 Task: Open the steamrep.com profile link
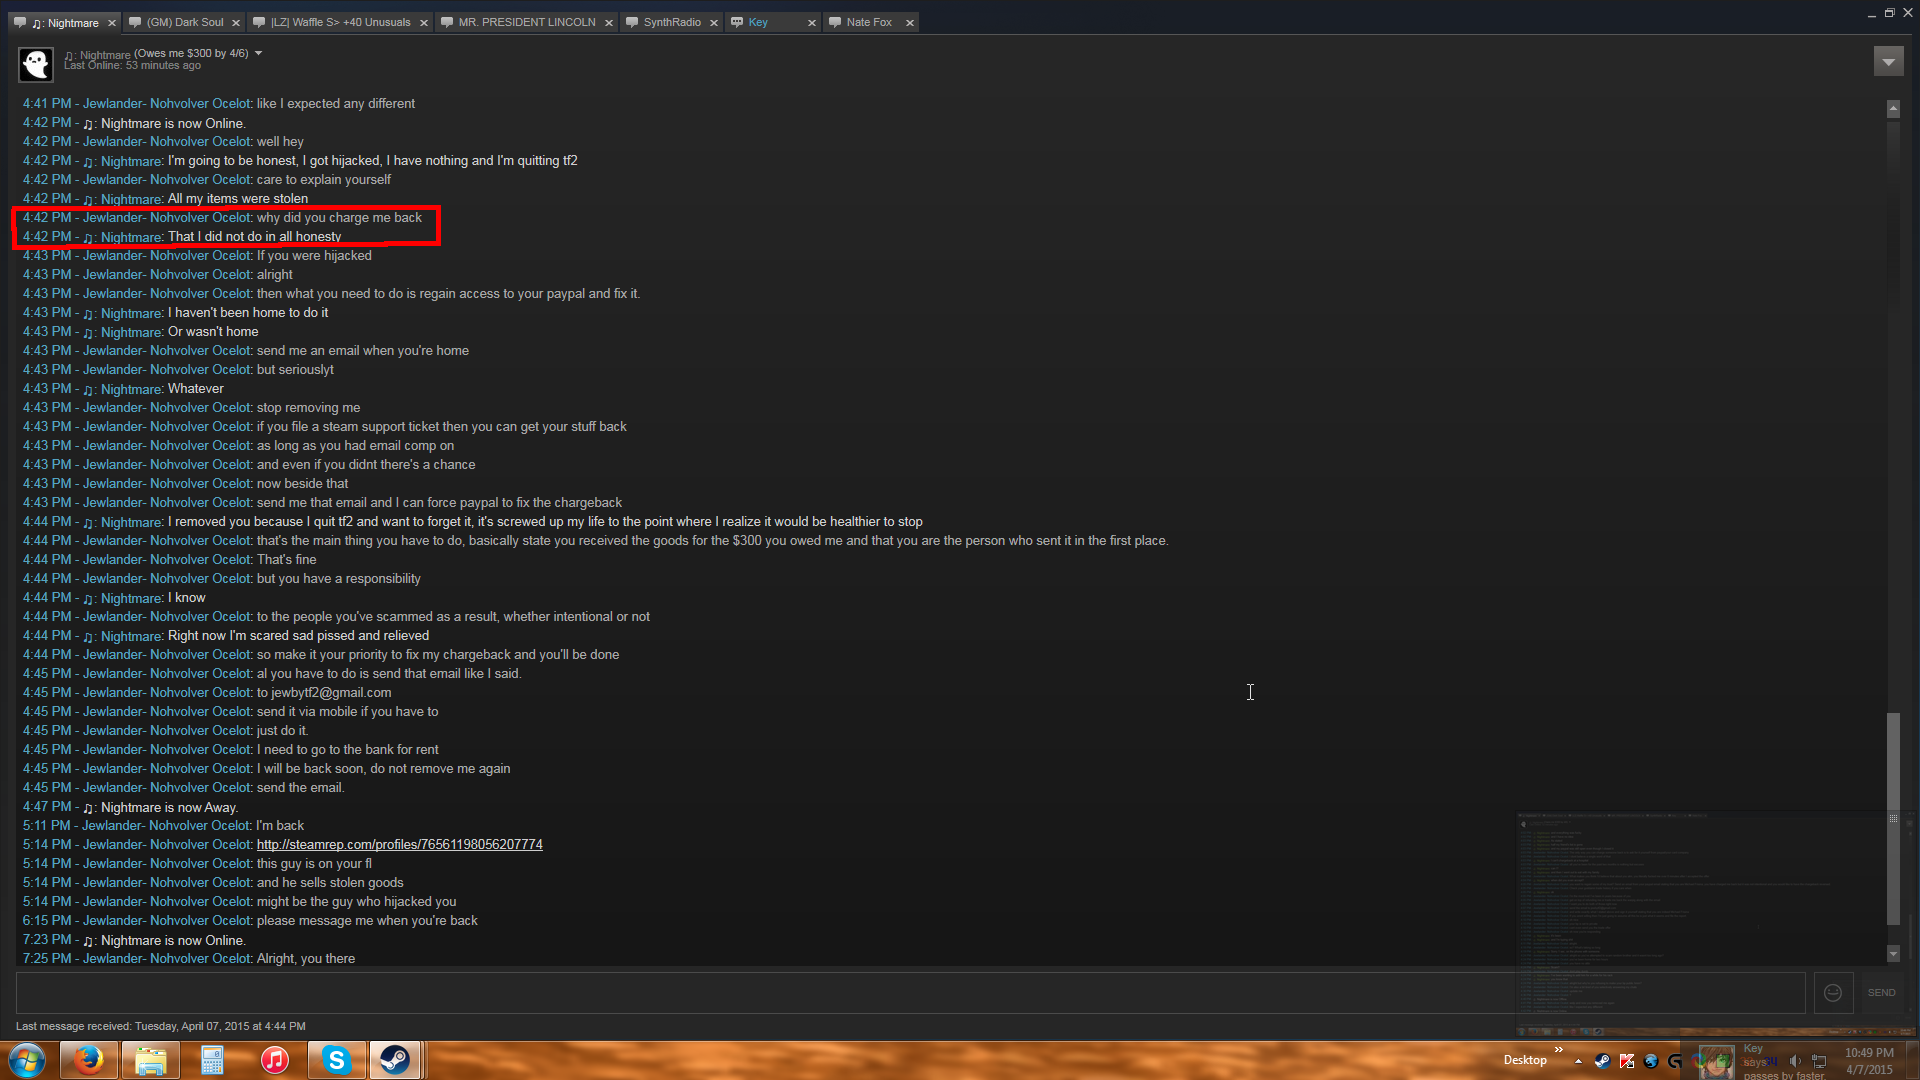(399, 845)
